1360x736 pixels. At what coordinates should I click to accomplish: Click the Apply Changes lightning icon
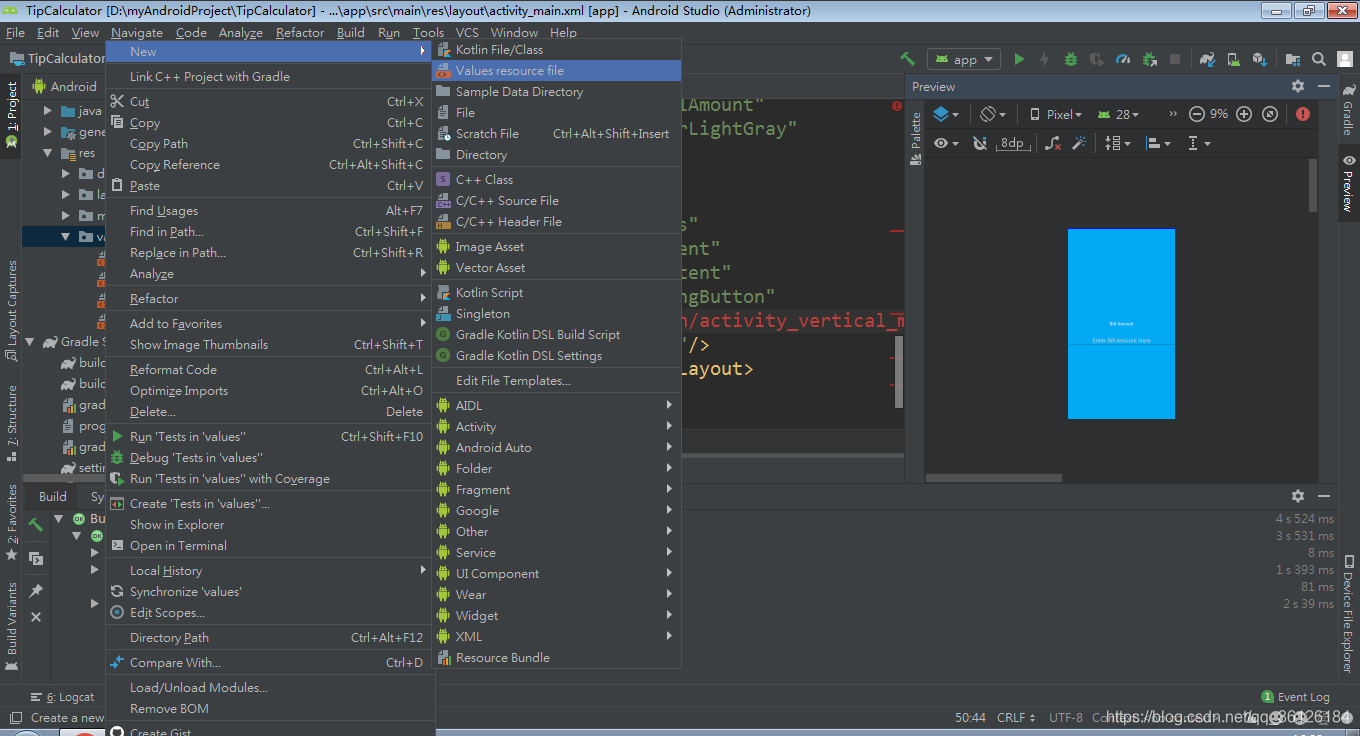[1045, 59]
